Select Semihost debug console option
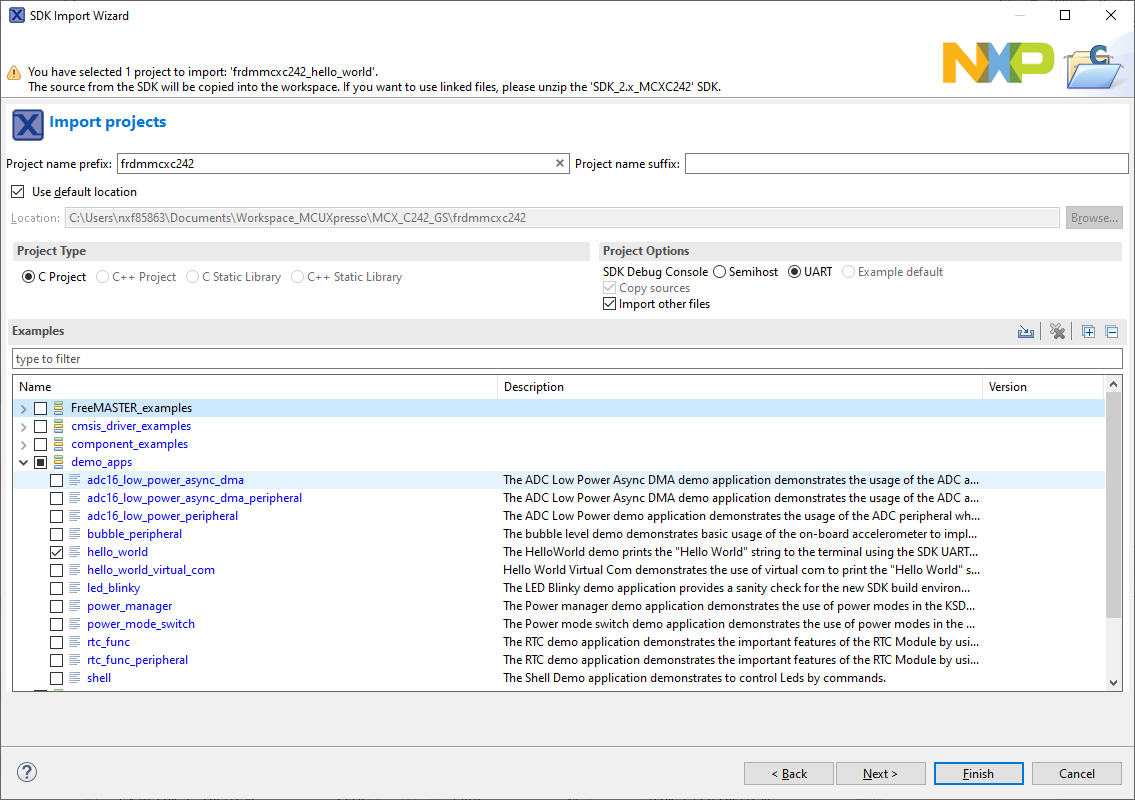The image size is (1135, 800). click(720, 272)
